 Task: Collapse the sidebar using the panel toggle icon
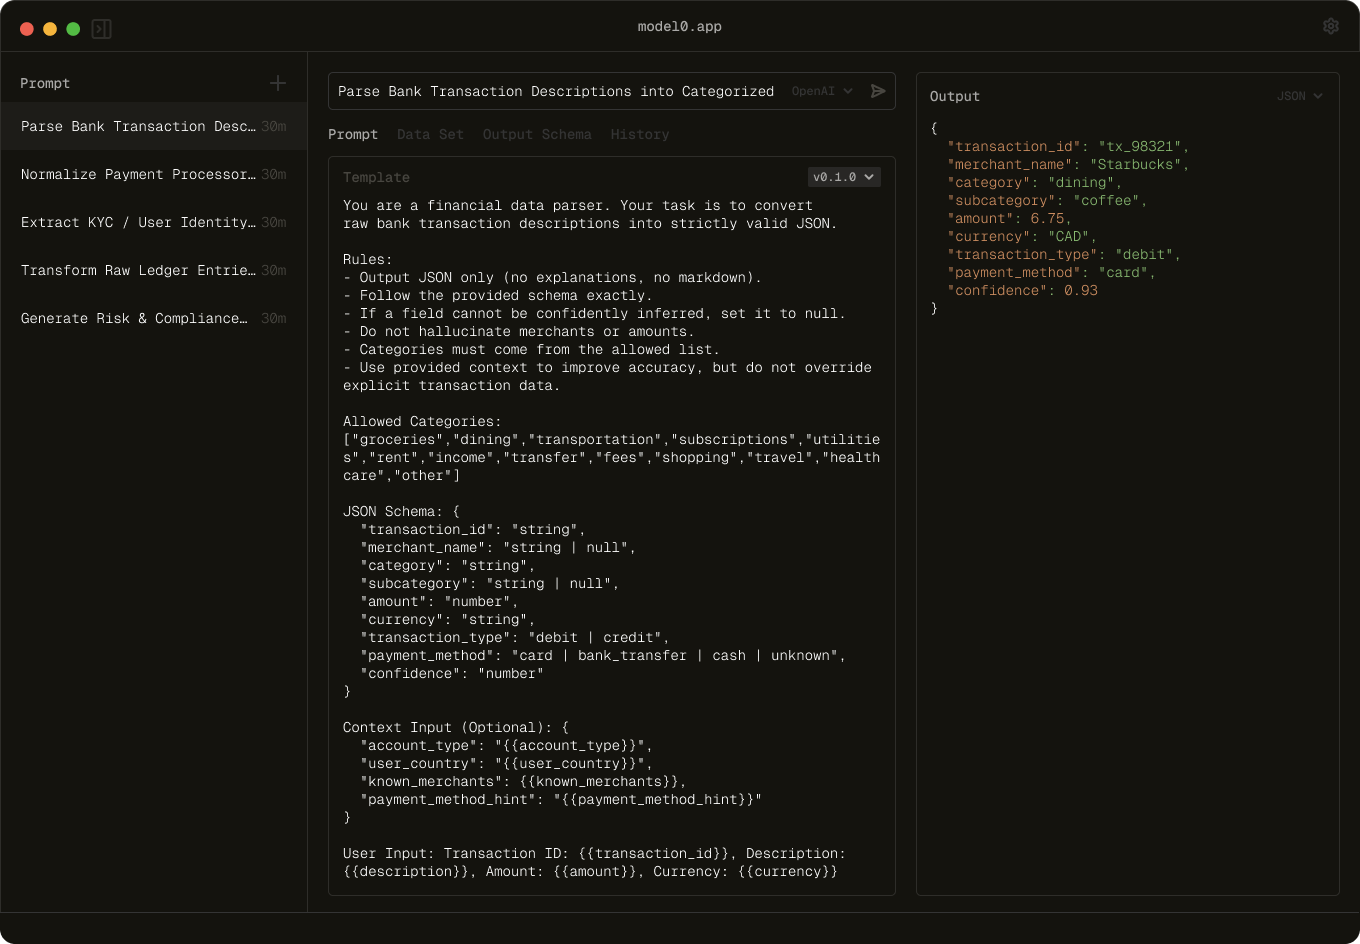[x=101, y=28]
